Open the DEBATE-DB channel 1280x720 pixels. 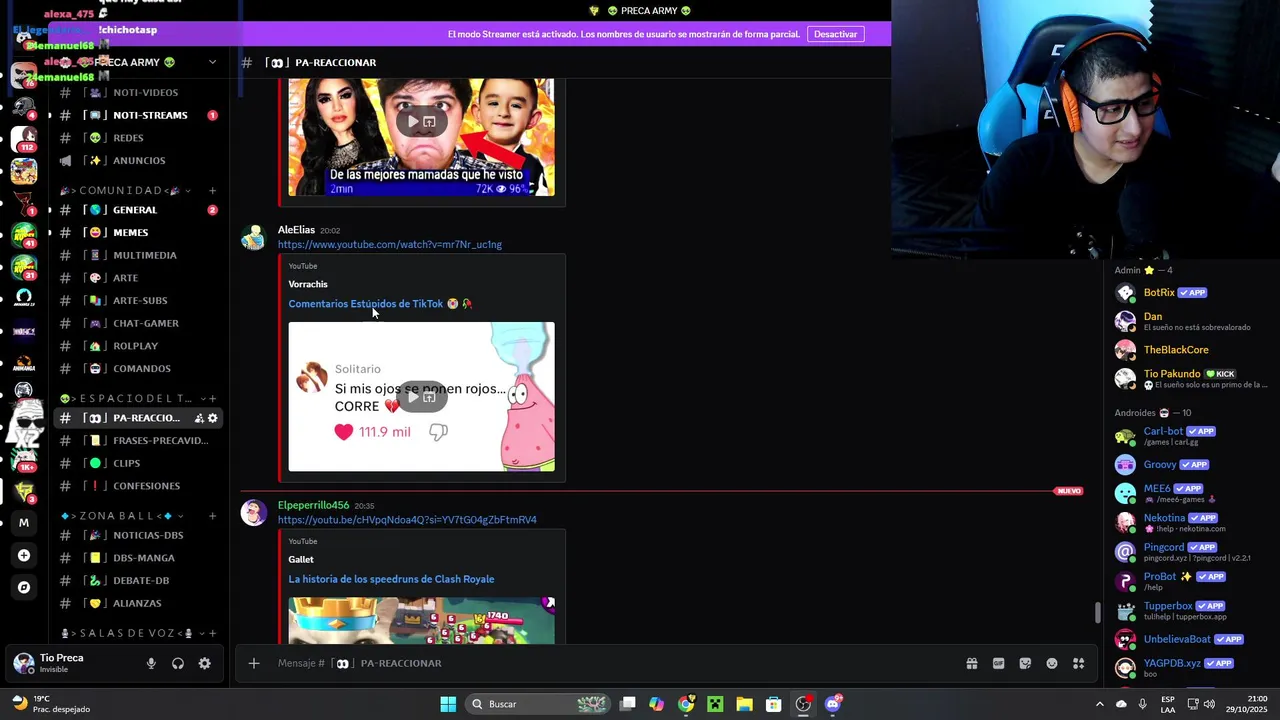pos(139,580)
